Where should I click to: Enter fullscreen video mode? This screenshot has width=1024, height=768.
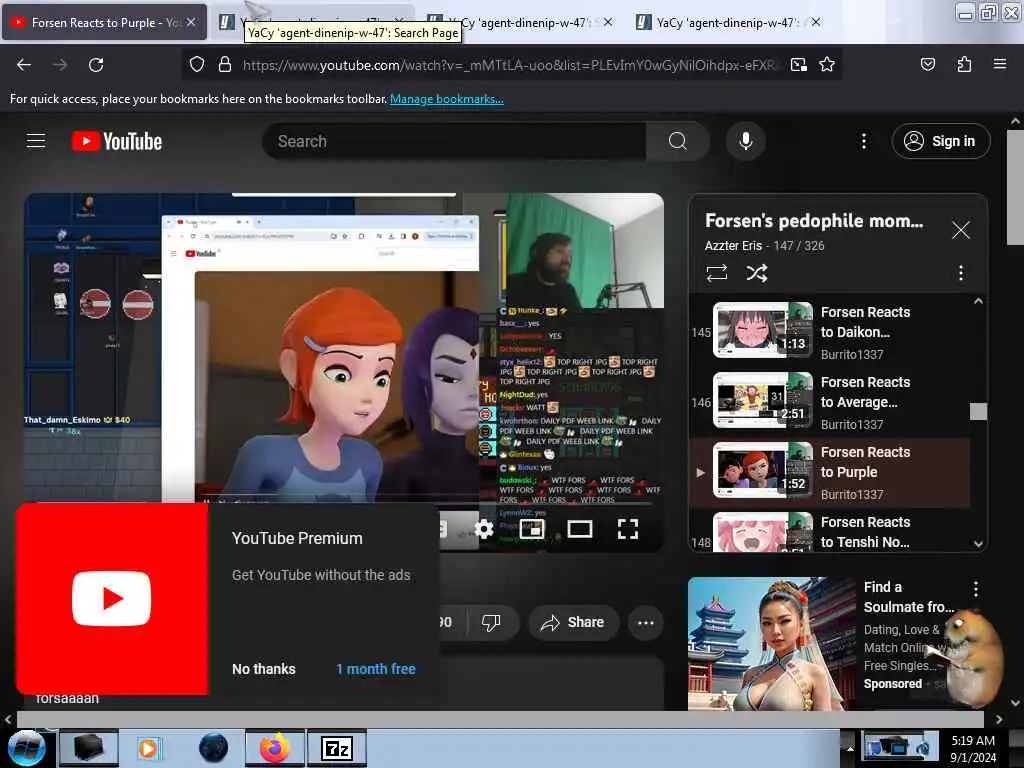click(628, 529)
